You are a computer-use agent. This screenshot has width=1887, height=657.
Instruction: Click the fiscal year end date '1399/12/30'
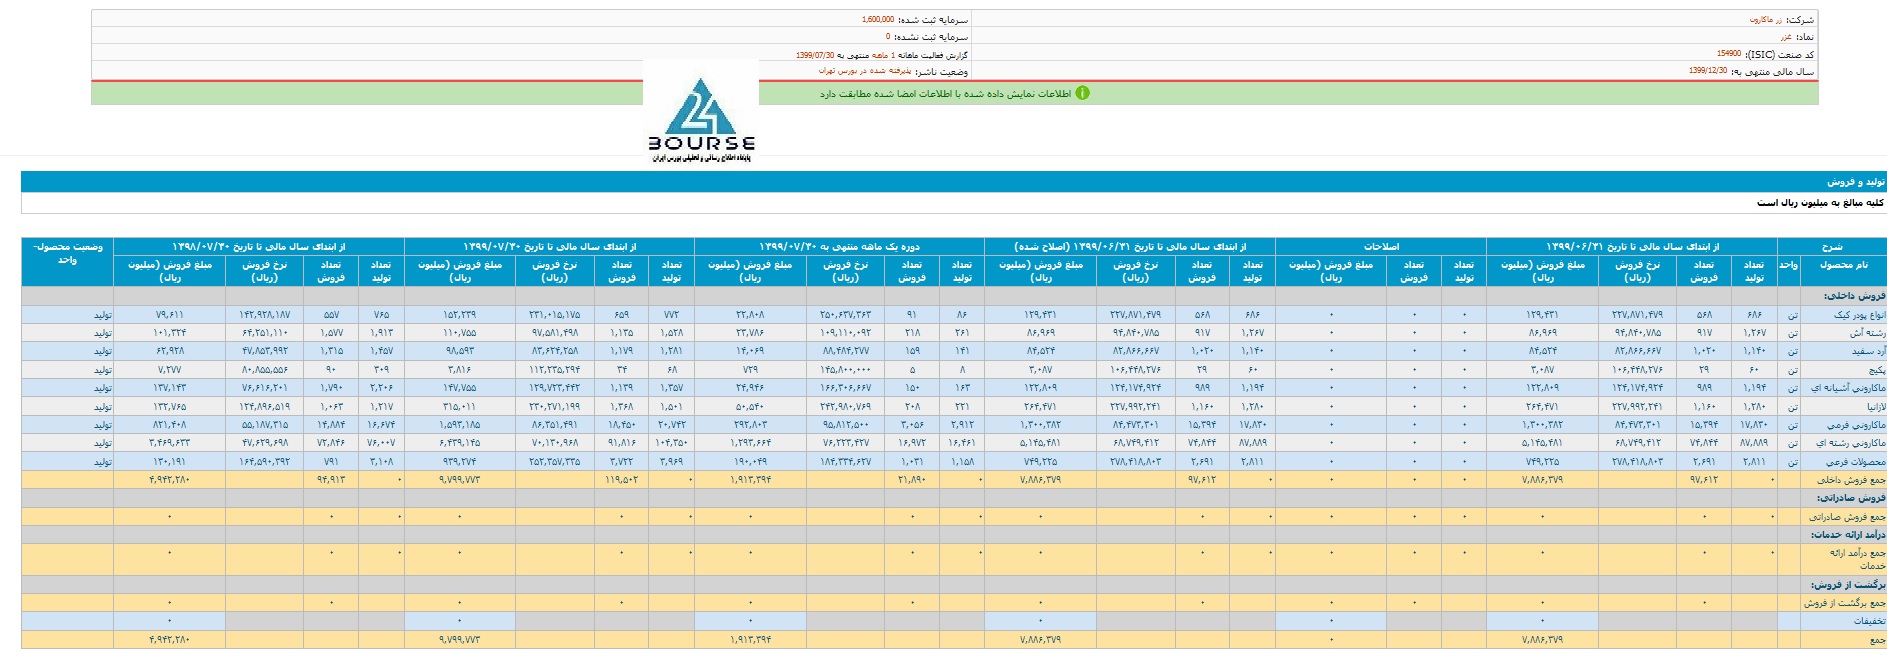(x=1708, y=71)
